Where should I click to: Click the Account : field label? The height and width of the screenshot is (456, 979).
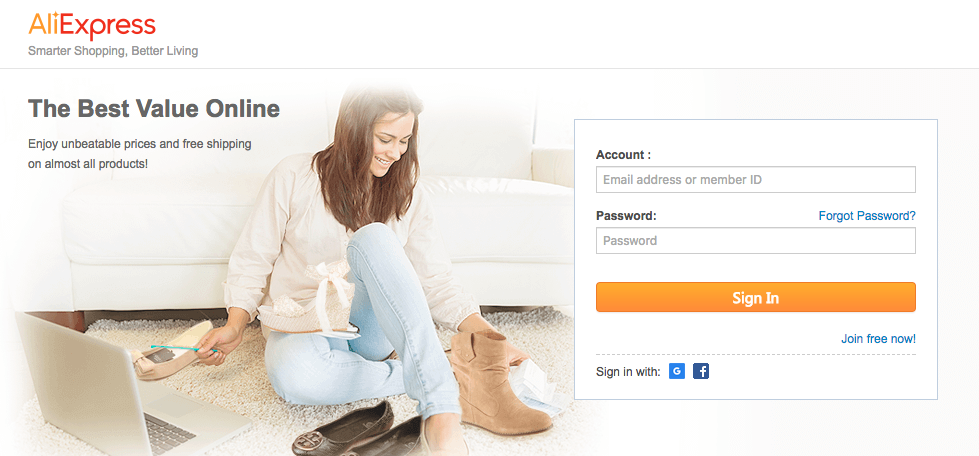623,155
